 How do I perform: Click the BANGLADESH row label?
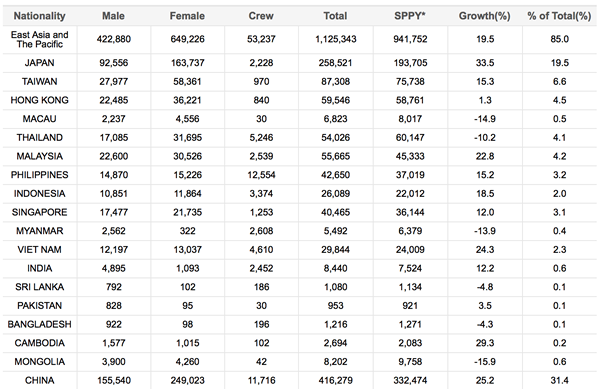point(39,324)
